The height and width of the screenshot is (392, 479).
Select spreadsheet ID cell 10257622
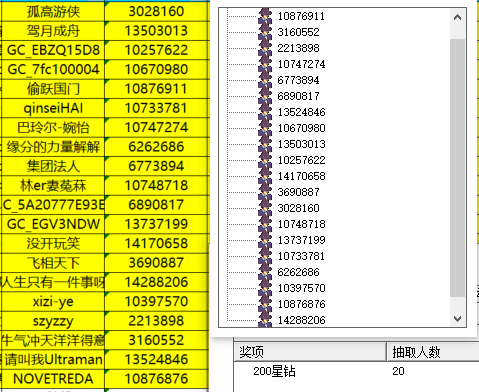pos(156,50)
